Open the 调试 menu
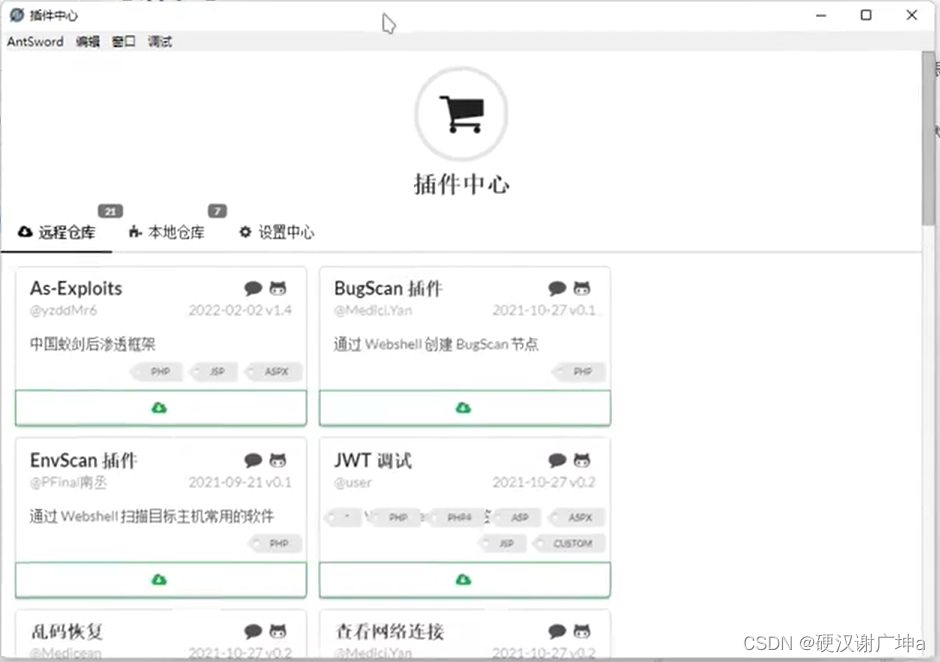 [x=159, y=41]
